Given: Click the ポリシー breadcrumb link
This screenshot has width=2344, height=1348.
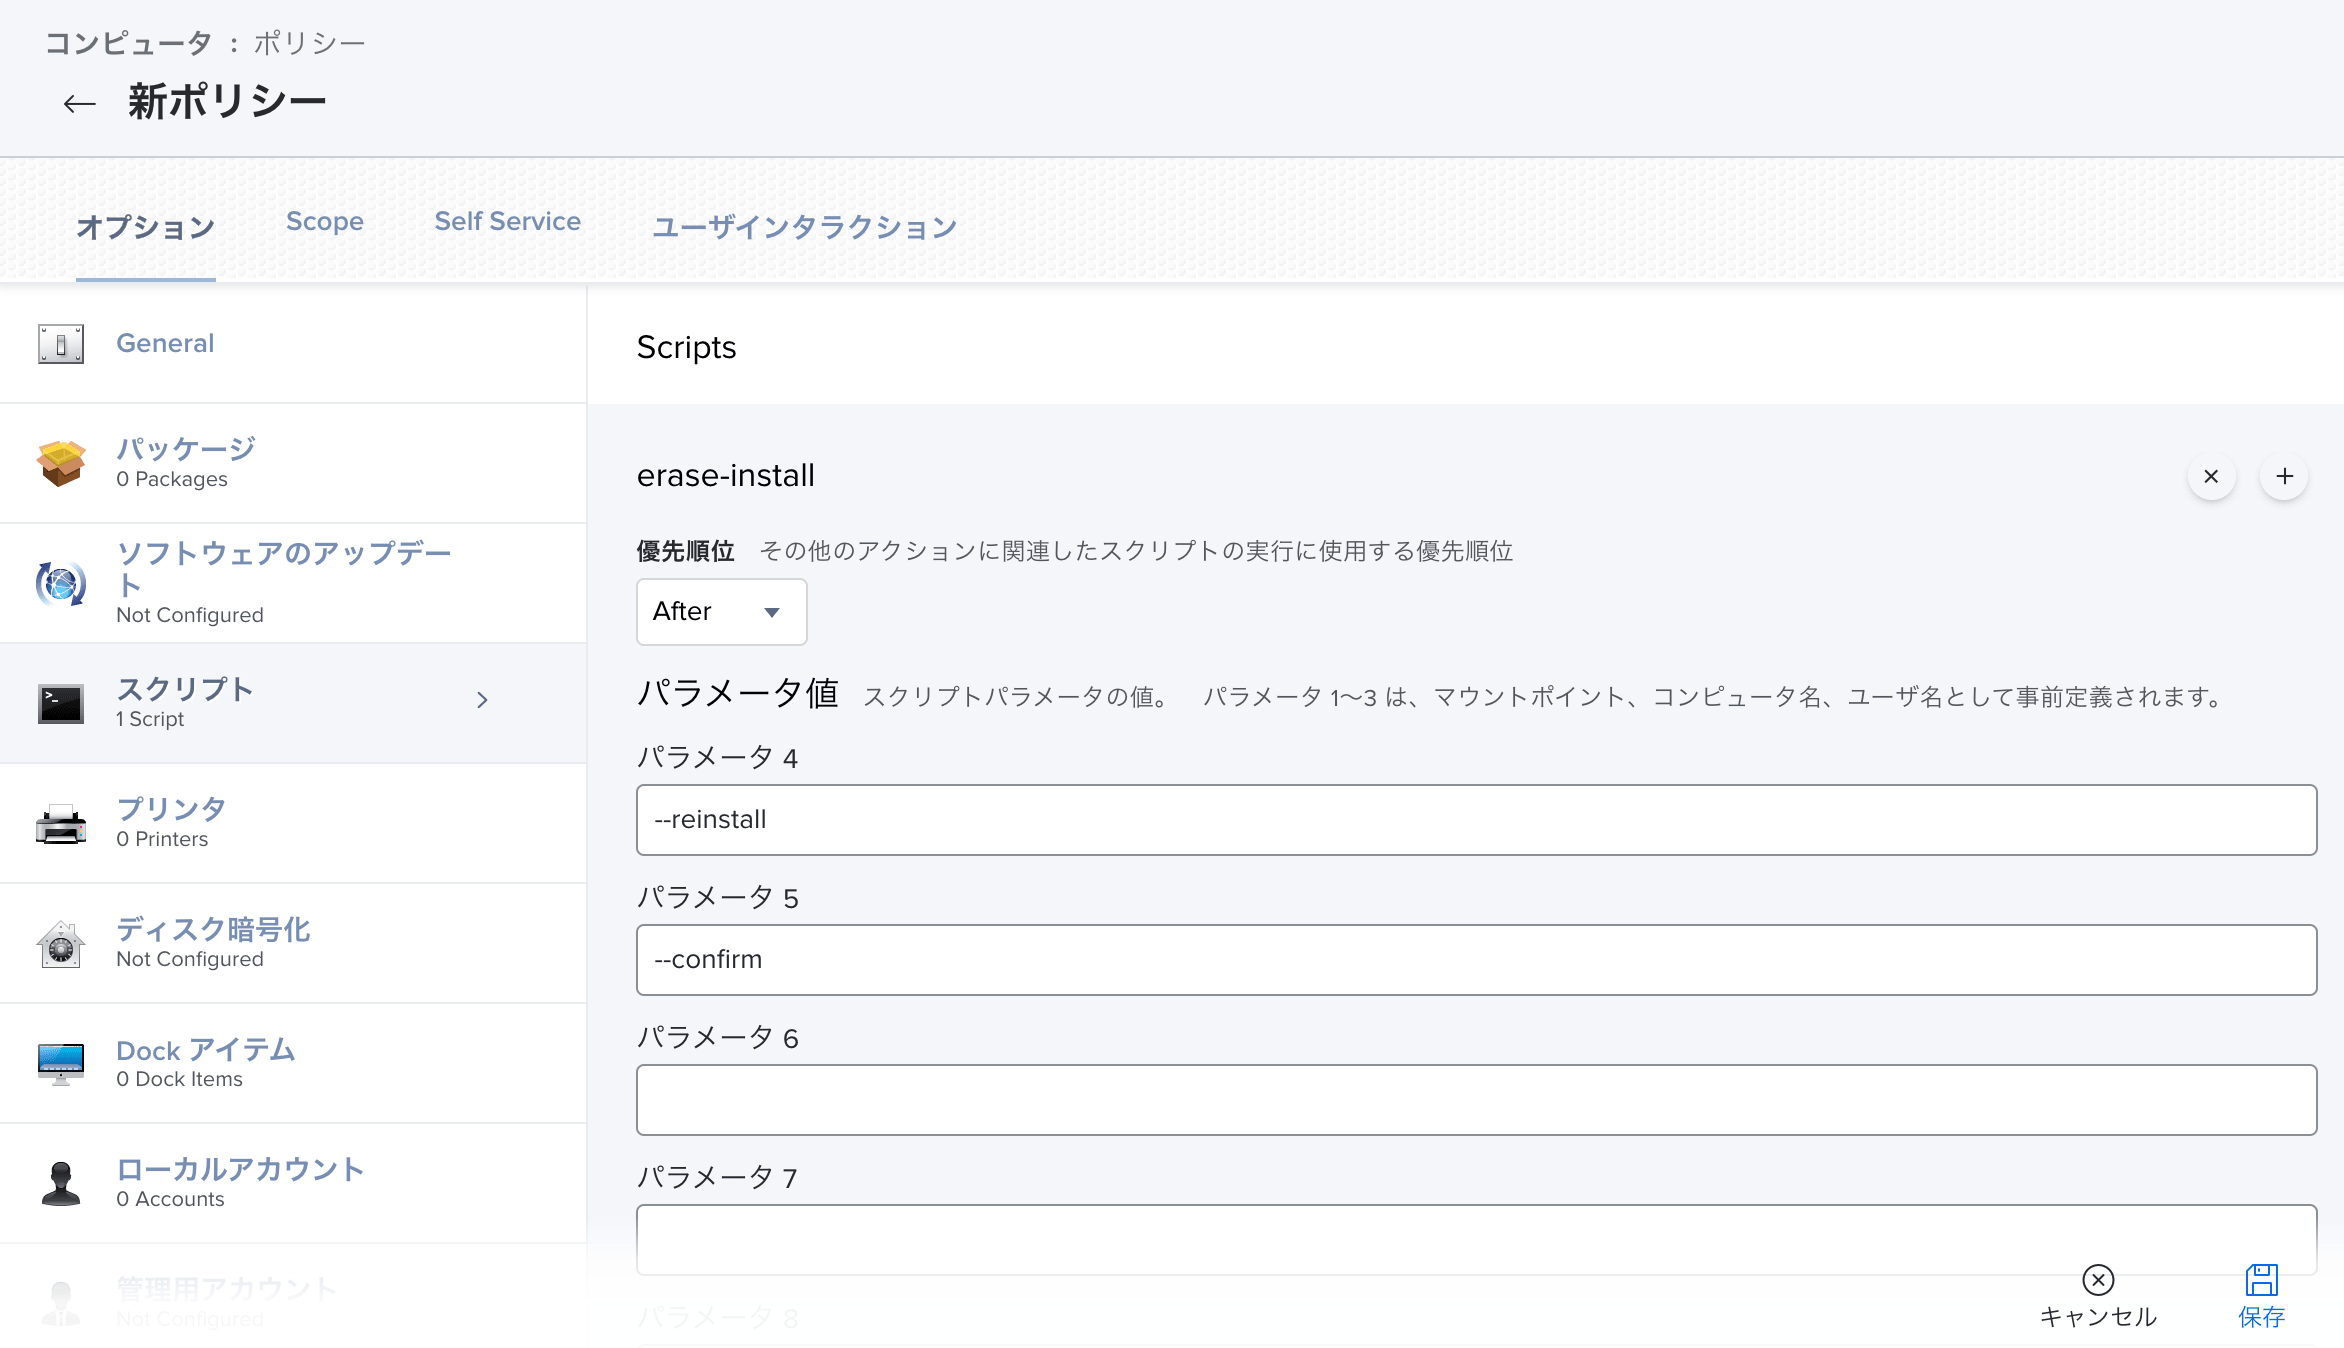Looking at the screenshot, I should [309, 43].
